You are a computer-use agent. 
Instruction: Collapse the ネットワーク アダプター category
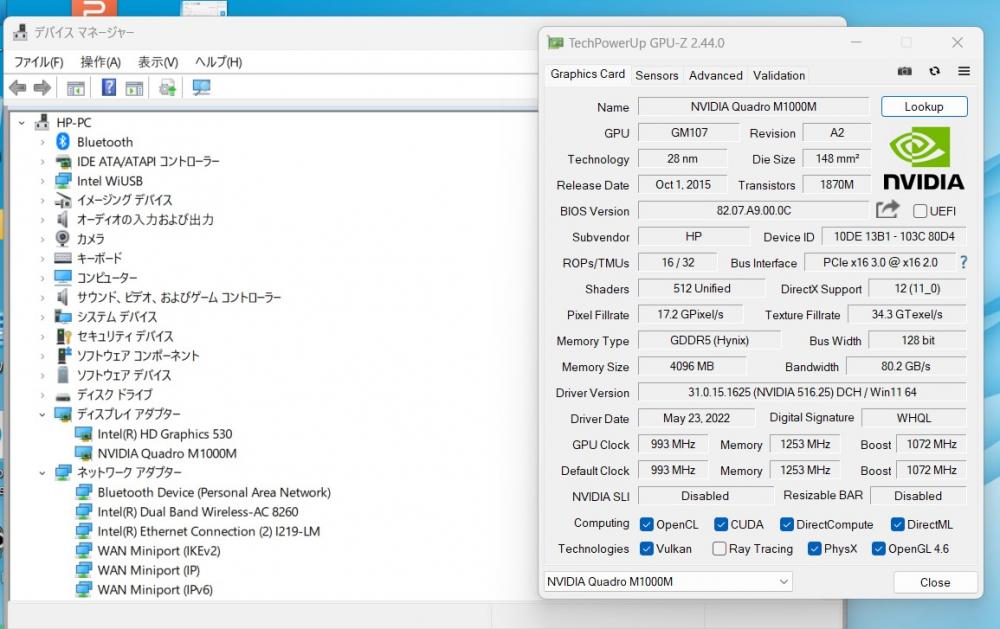[x=43, y=473]
